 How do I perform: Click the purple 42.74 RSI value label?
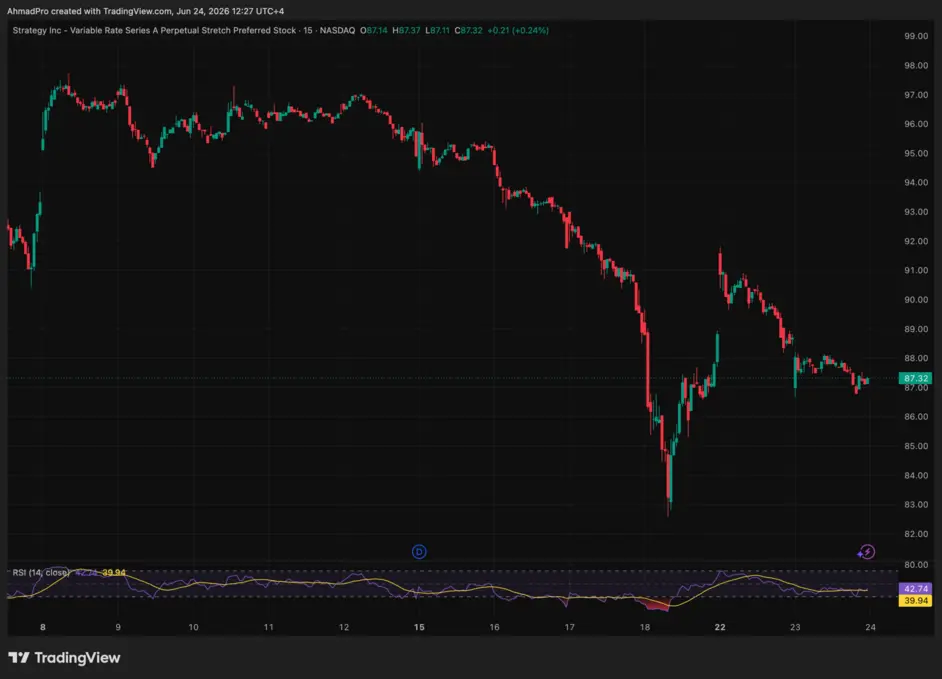tap(915, 588)
